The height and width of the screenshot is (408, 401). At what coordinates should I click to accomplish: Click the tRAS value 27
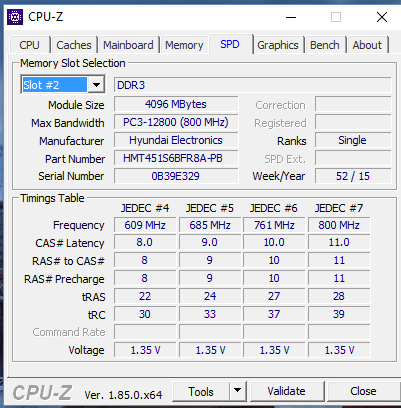tap(274, 296)
